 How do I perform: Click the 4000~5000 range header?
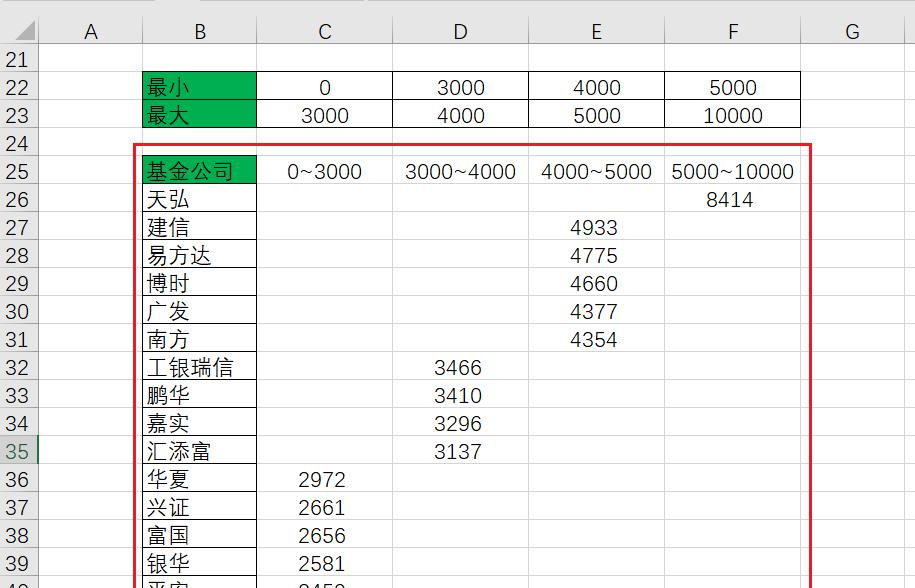(x=596, y=170)
